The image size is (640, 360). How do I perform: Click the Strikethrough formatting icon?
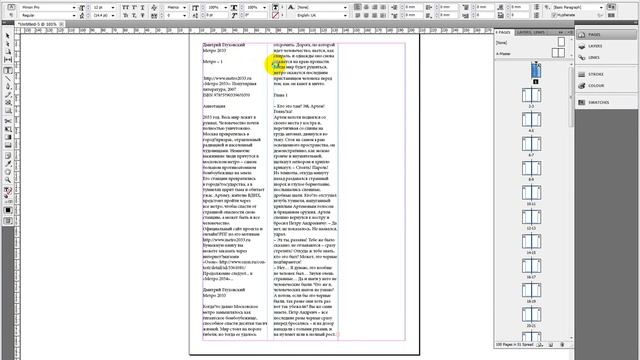click(x=142, y=15)
